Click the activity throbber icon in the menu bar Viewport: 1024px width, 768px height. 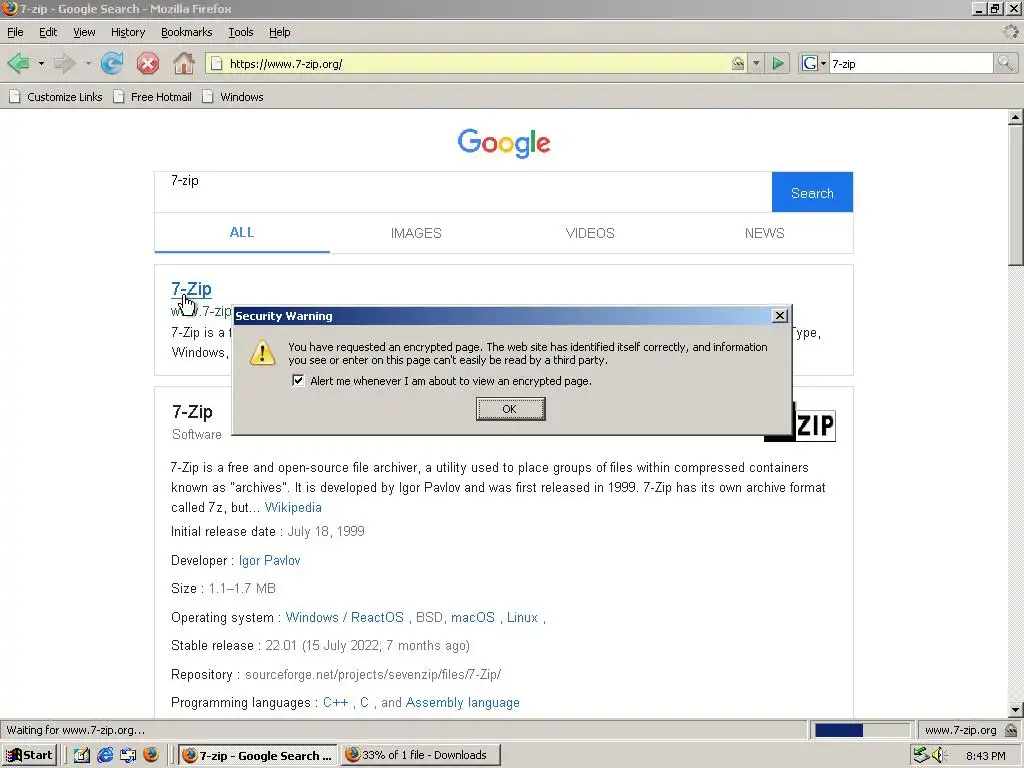pyautogui.click(x=1010, y=31)
